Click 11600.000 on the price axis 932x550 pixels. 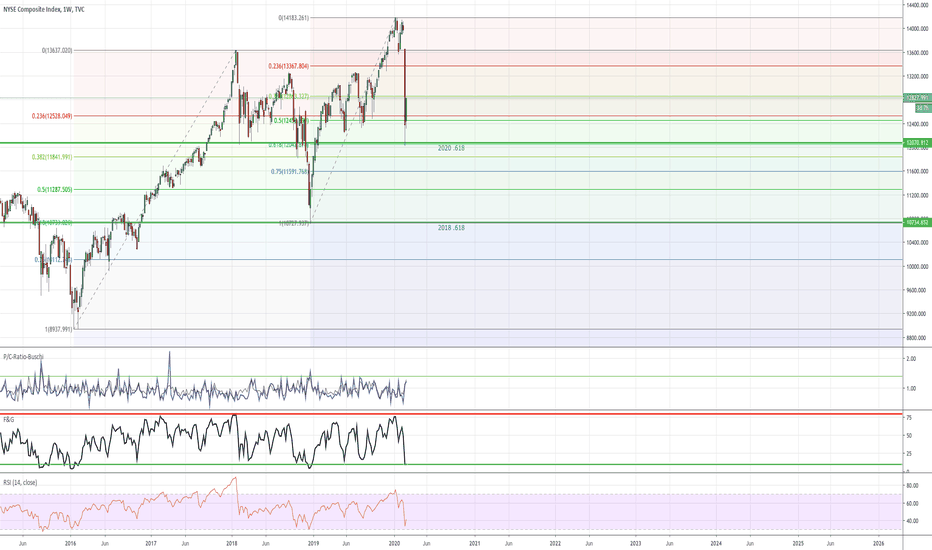click(917, 171)
